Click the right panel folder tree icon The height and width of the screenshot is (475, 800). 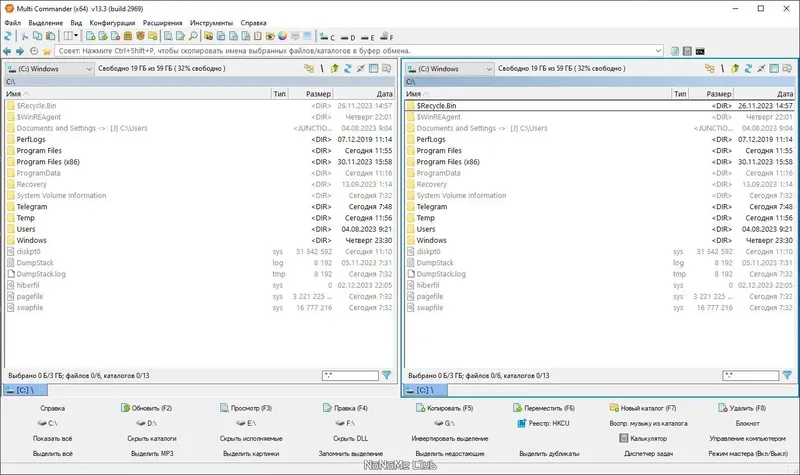[x=709, y=68]
